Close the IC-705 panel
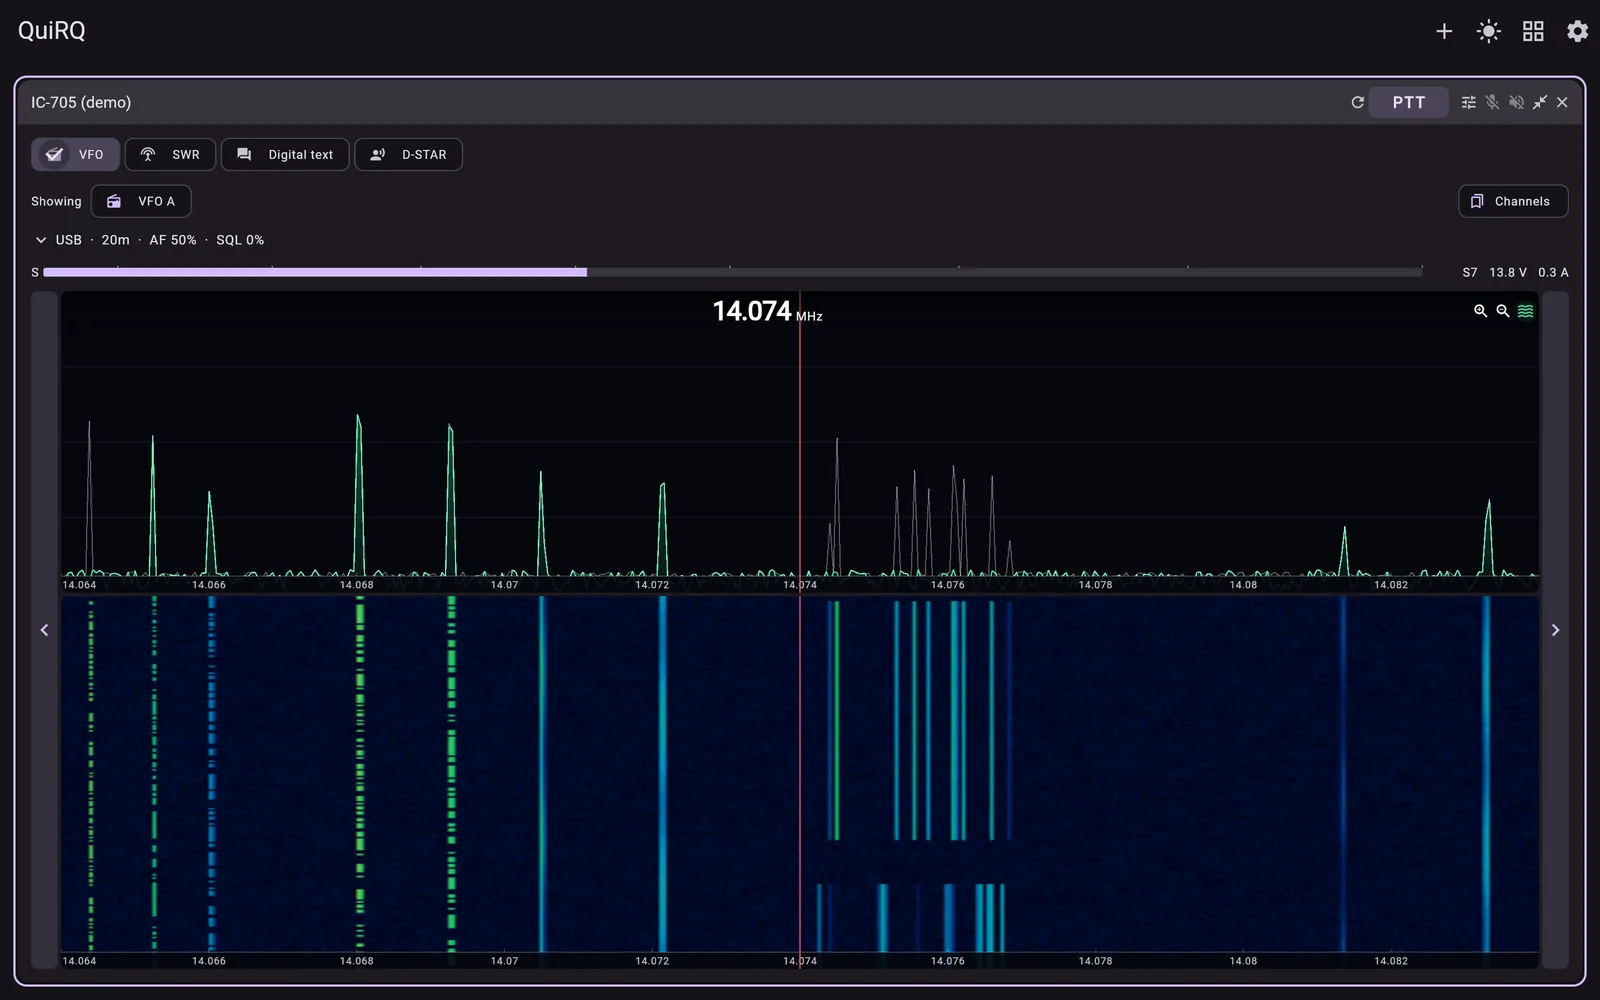The width and height of the screenshot is (1600, 1000). click(x=1562, y=102)
